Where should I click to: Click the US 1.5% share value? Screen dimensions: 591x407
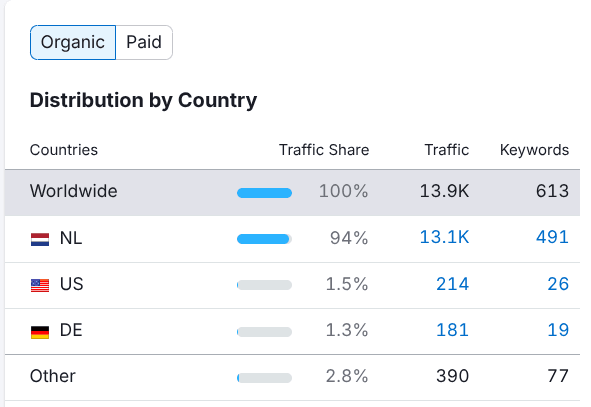[x=347, y=284]
